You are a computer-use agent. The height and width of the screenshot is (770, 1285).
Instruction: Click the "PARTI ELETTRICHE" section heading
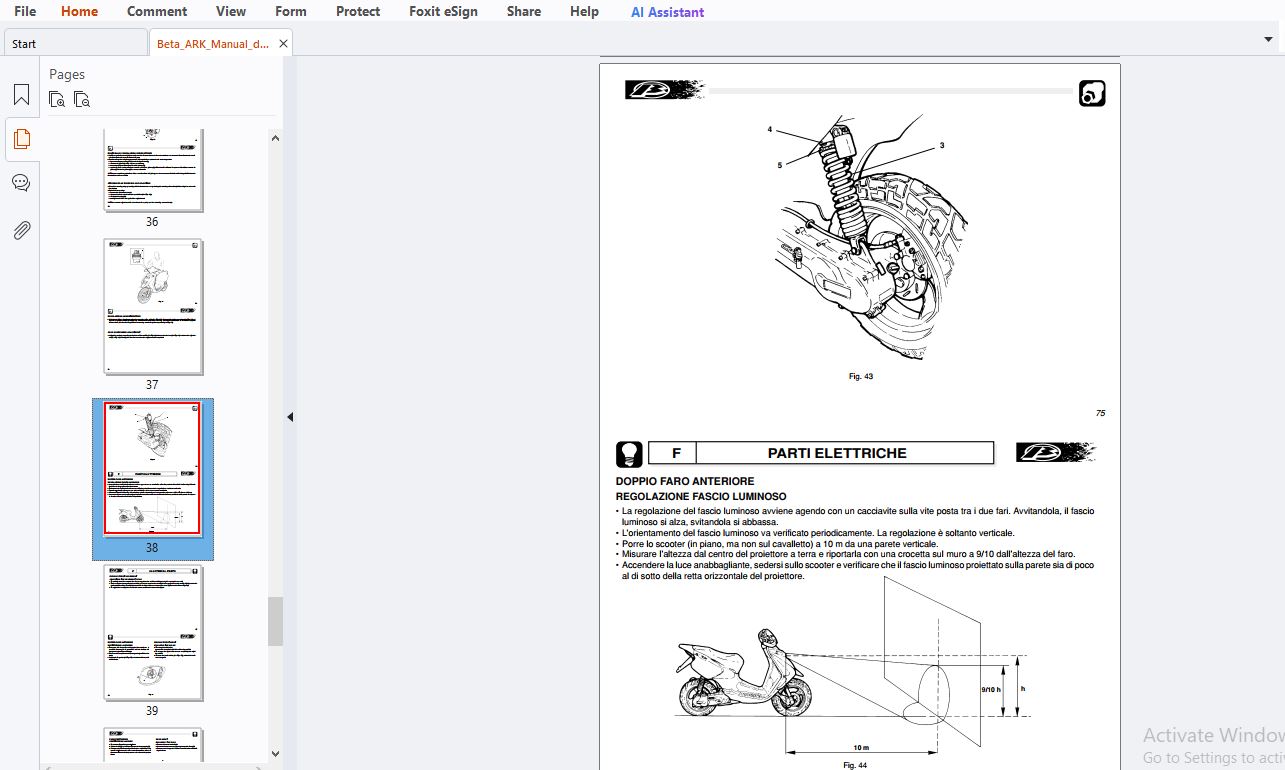tap(837, 453)
